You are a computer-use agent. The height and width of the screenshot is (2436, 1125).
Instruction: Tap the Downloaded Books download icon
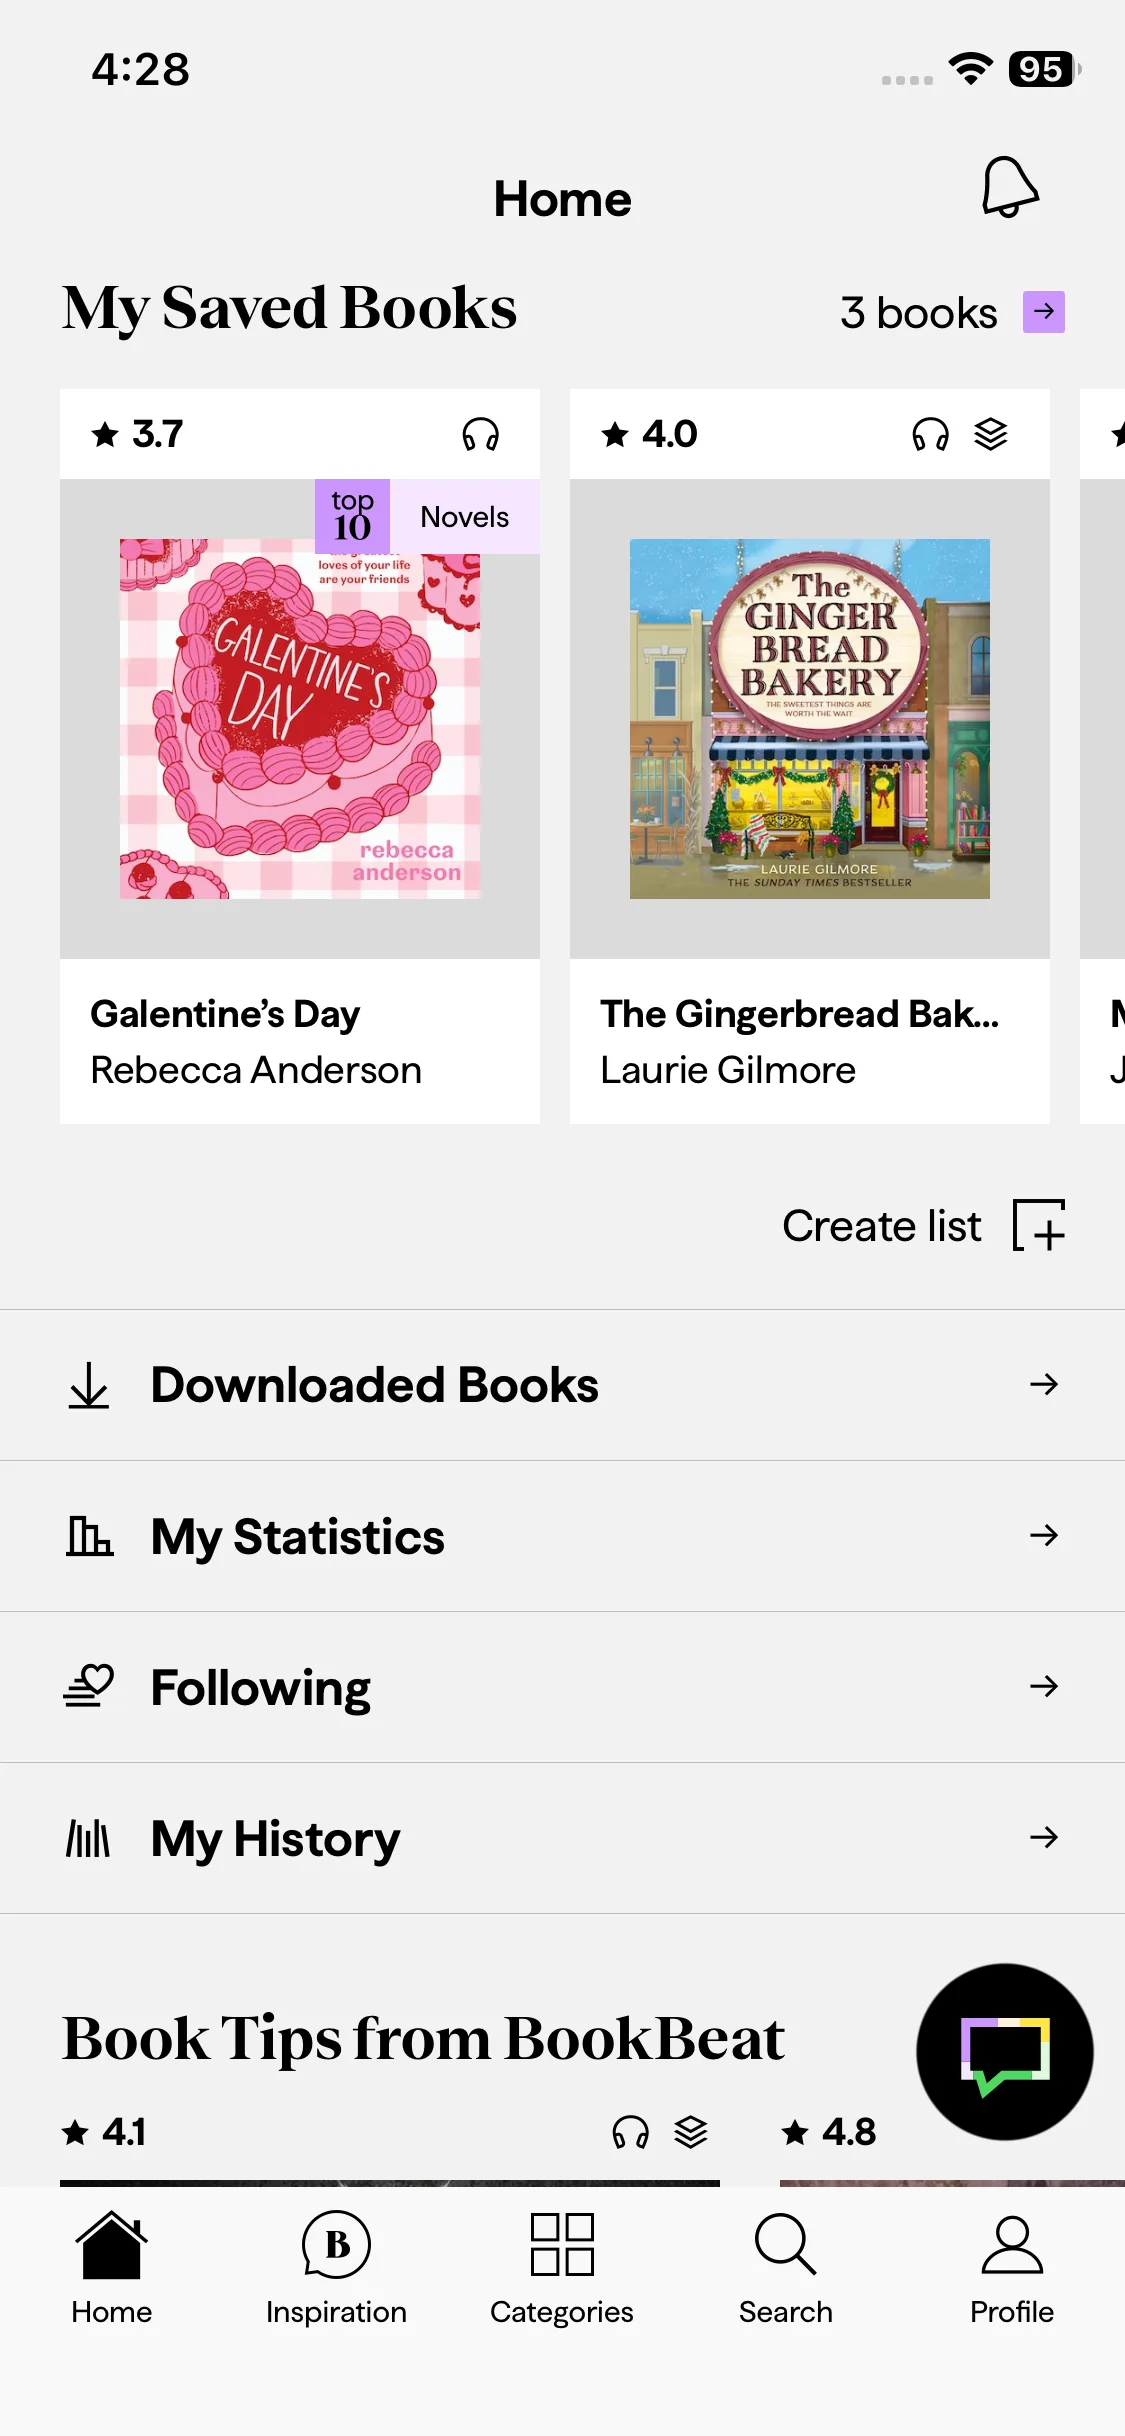click(89, 1385)
